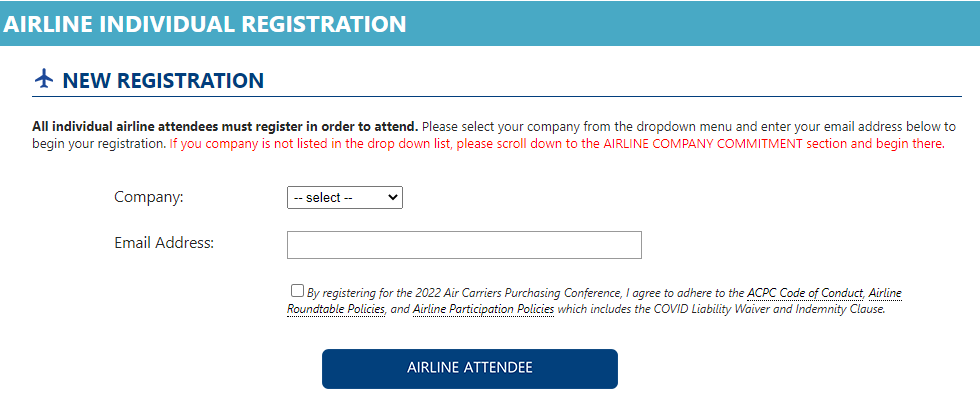Click the blue divider under New Registration
This screenshot has width=980, height=403.
(x=497, y=96)
